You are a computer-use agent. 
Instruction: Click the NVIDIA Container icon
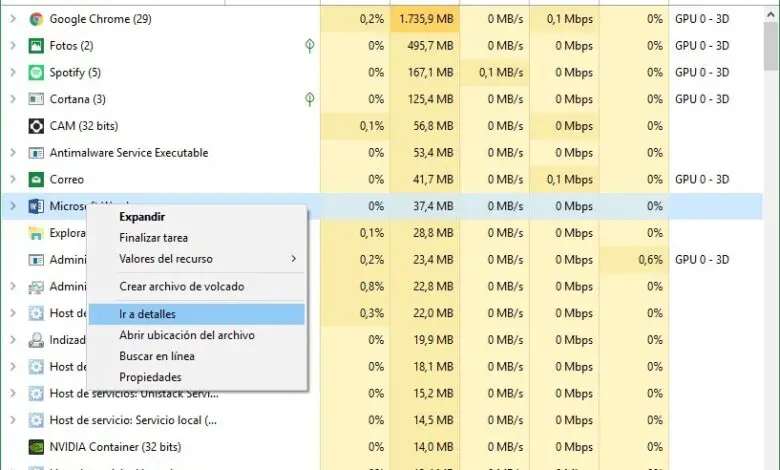point(36,447)
